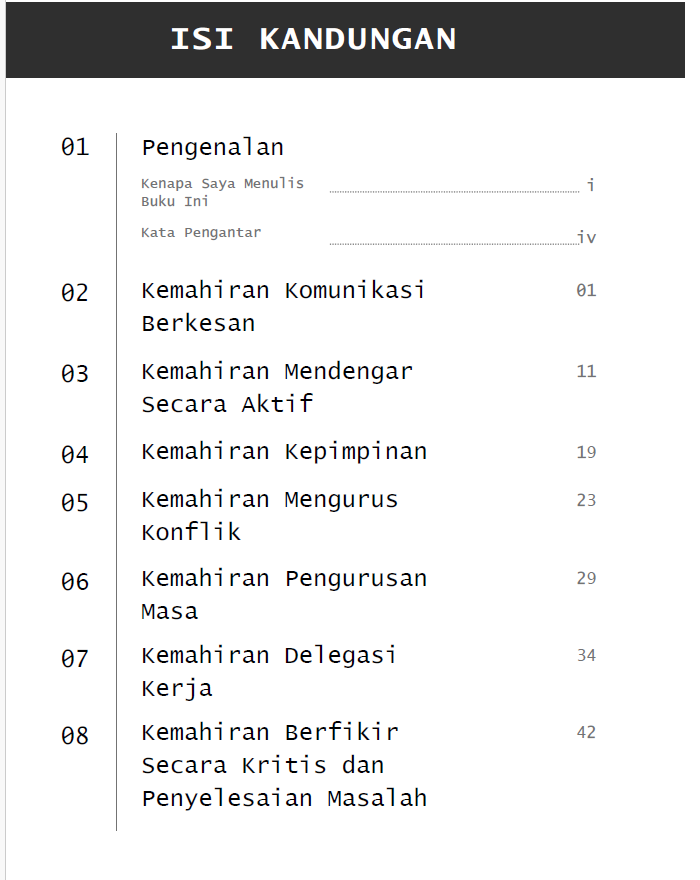Click chapter number 08
The image size is (700, 880).
pos(75,737)
